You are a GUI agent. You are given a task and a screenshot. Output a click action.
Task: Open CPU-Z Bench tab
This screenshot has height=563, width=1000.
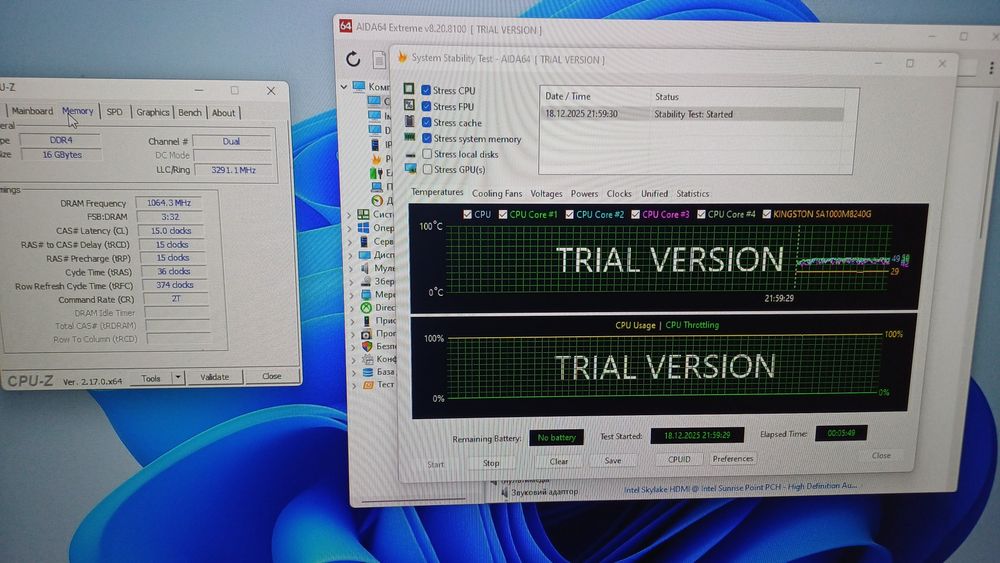click(x=189, y=112)
